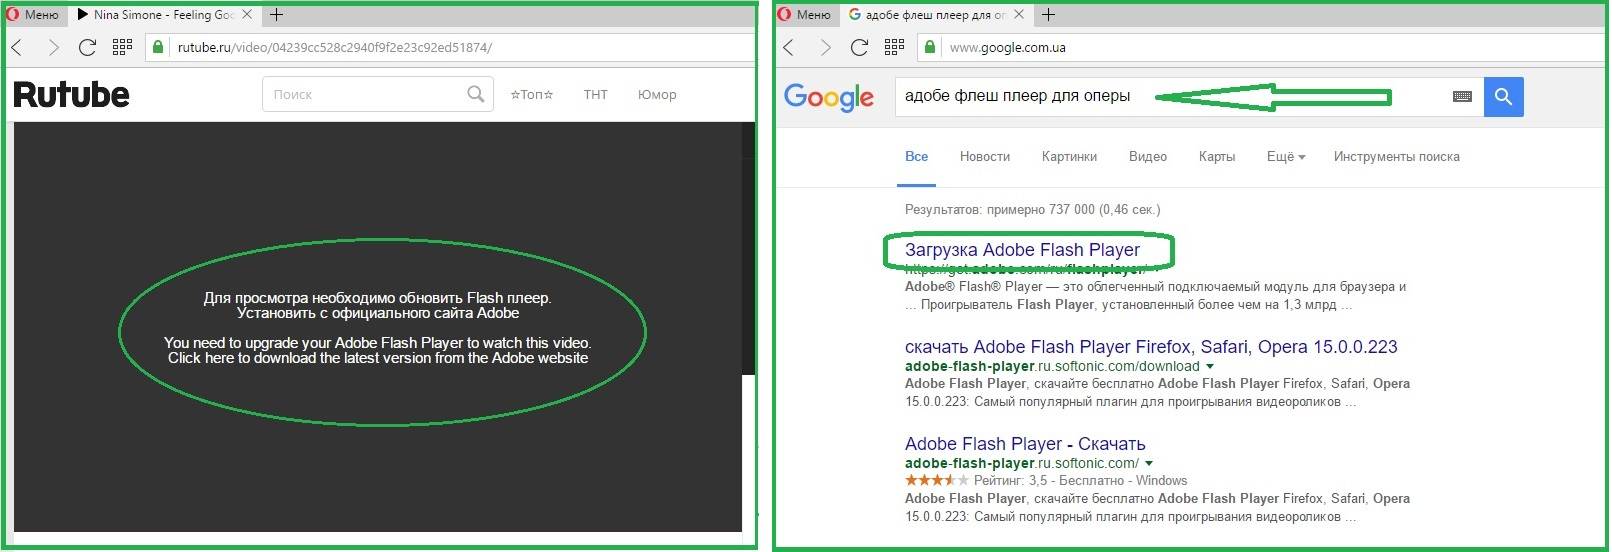The width and height of the screenshot is (1612, 552).
Task: Open the Adobe Flash Player - Скачать result
Action: pyautogui.click(x=1024, y=444)
